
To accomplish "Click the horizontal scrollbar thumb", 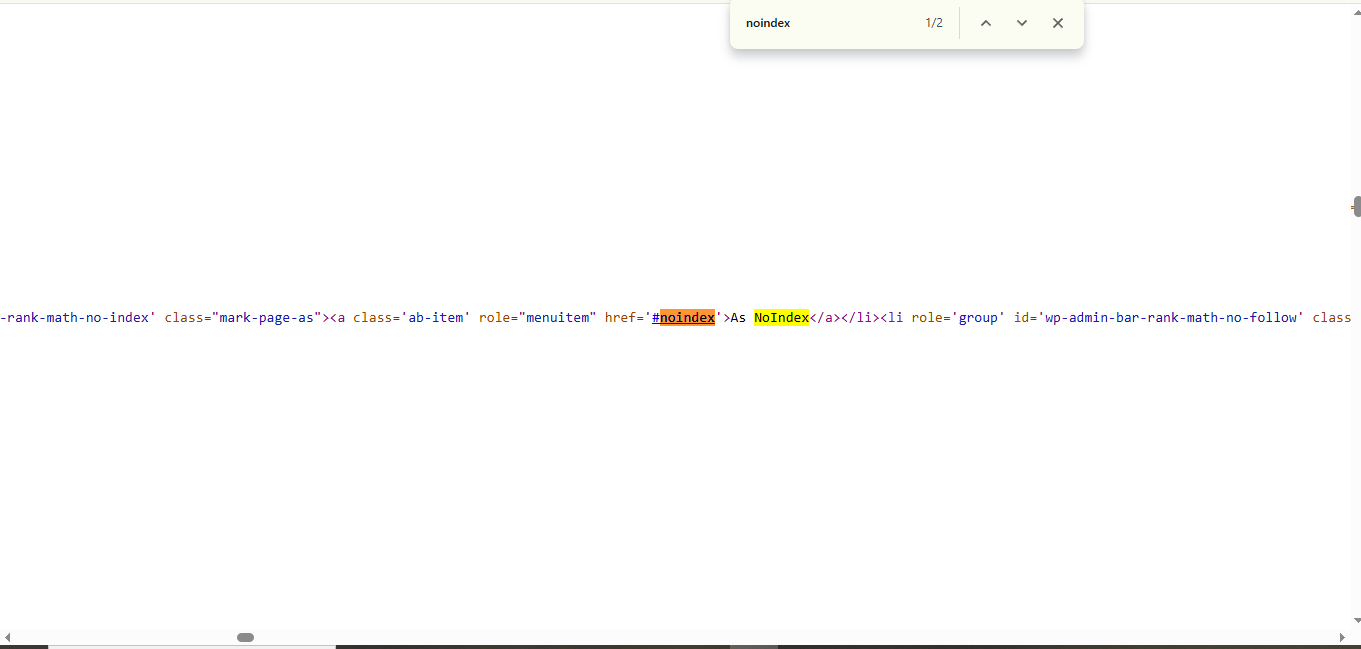I will [x=245, y=637].
